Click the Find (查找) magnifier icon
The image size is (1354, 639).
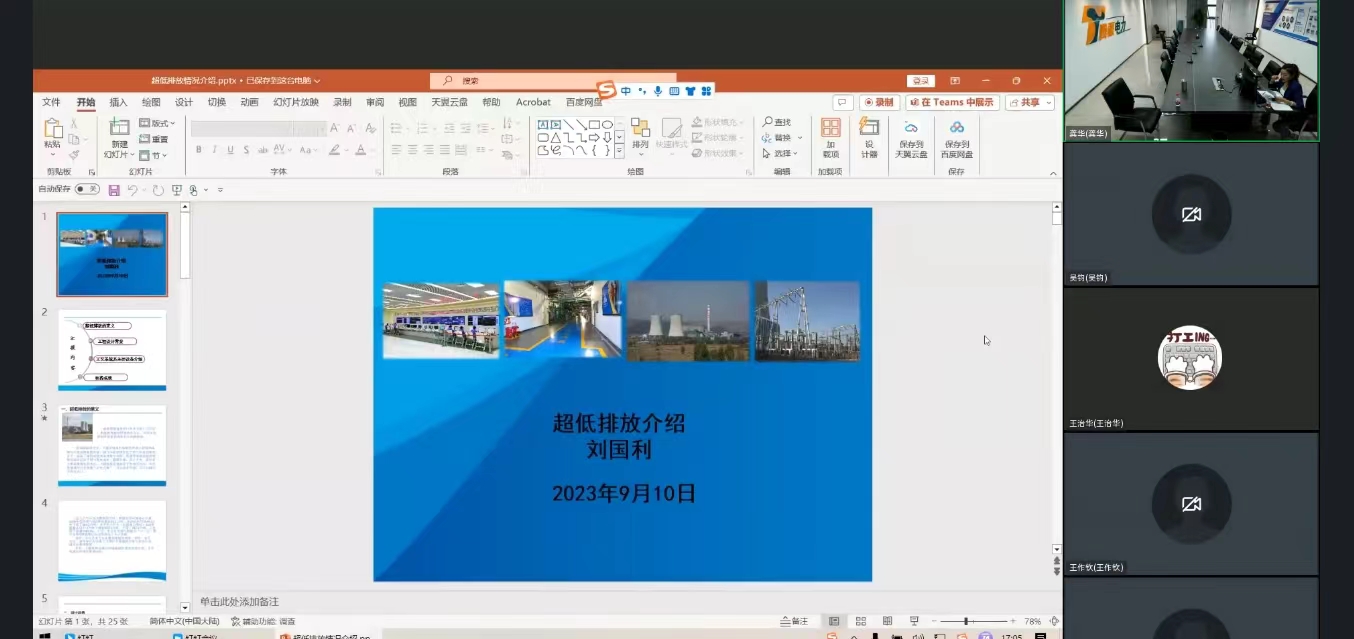[x=767, y=122]
